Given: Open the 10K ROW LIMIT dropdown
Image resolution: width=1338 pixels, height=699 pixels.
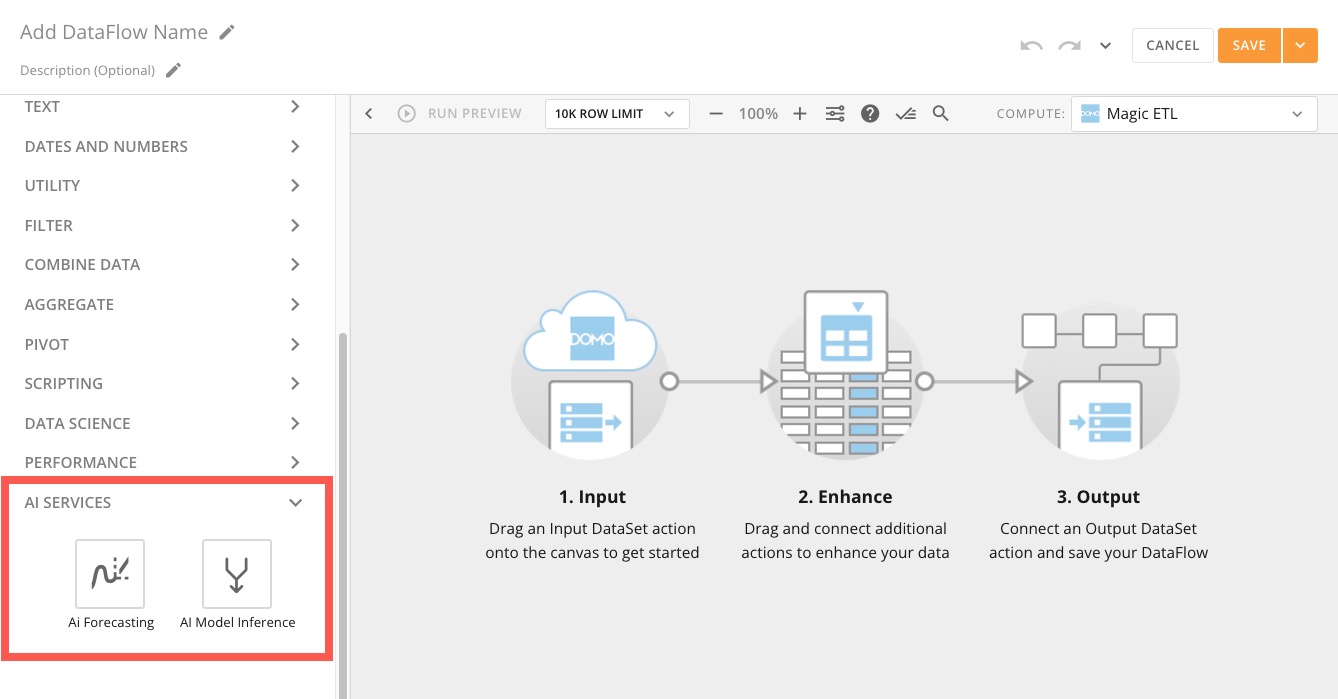Looking at the screenshot, I should coord(616,113).
